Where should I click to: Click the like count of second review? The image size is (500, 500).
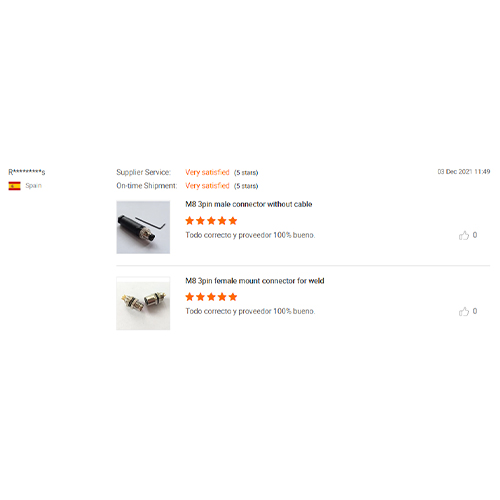tap(475, 311)
